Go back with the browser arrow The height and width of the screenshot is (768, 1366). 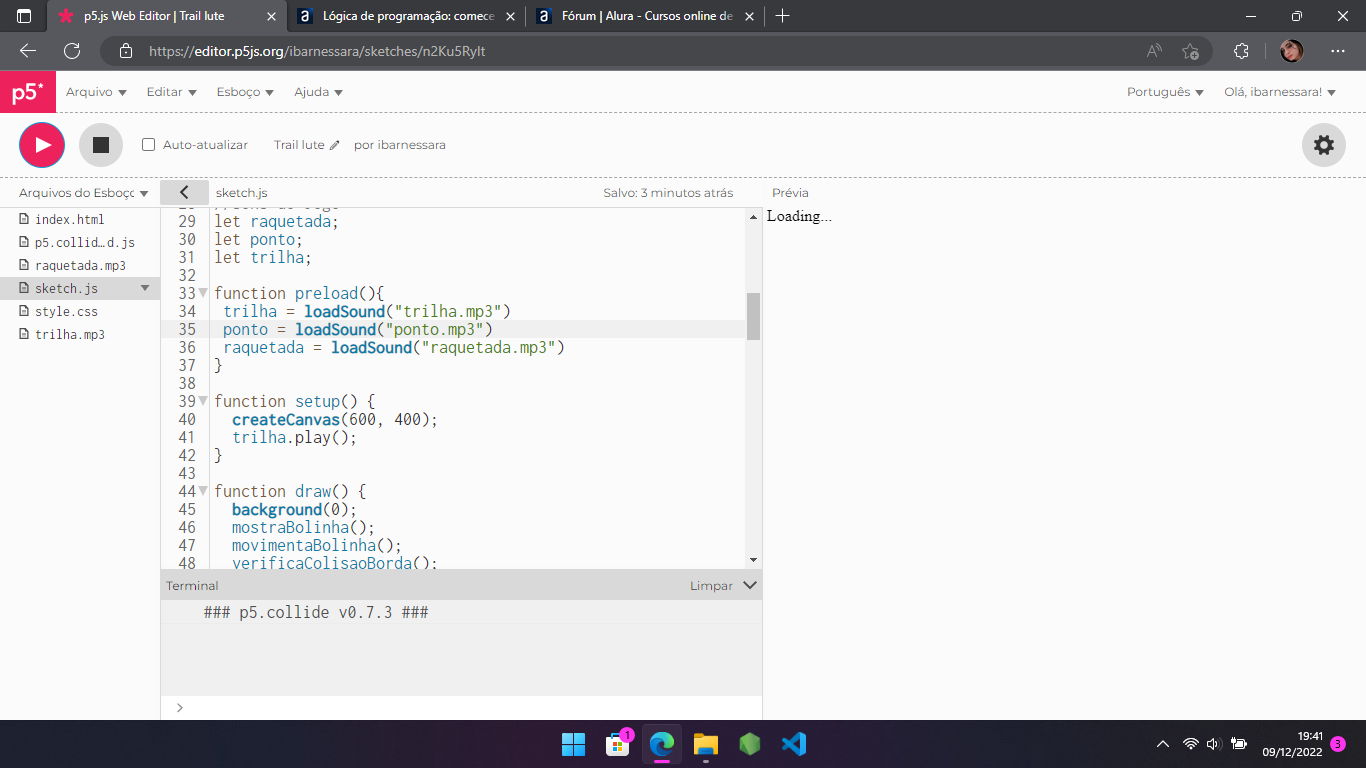28,51
